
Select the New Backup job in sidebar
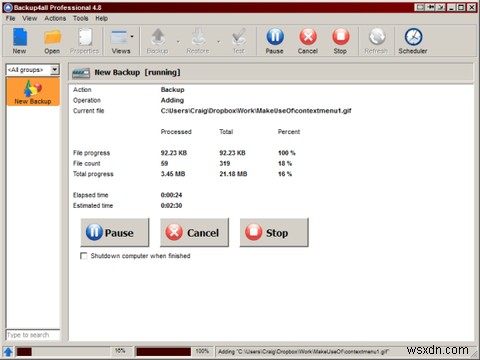33,92
